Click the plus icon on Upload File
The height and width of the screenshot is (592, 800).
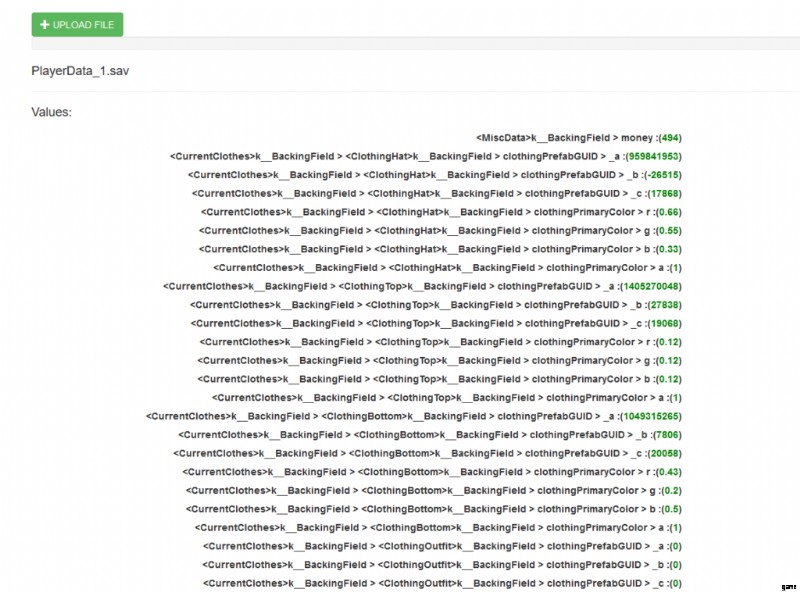point(45,24)
